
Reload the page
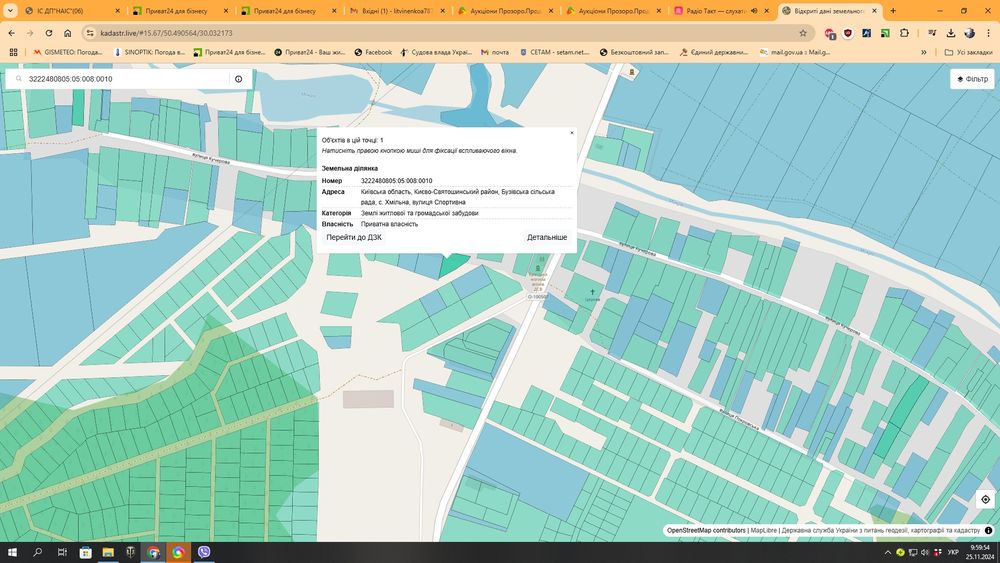coord(47,32)
